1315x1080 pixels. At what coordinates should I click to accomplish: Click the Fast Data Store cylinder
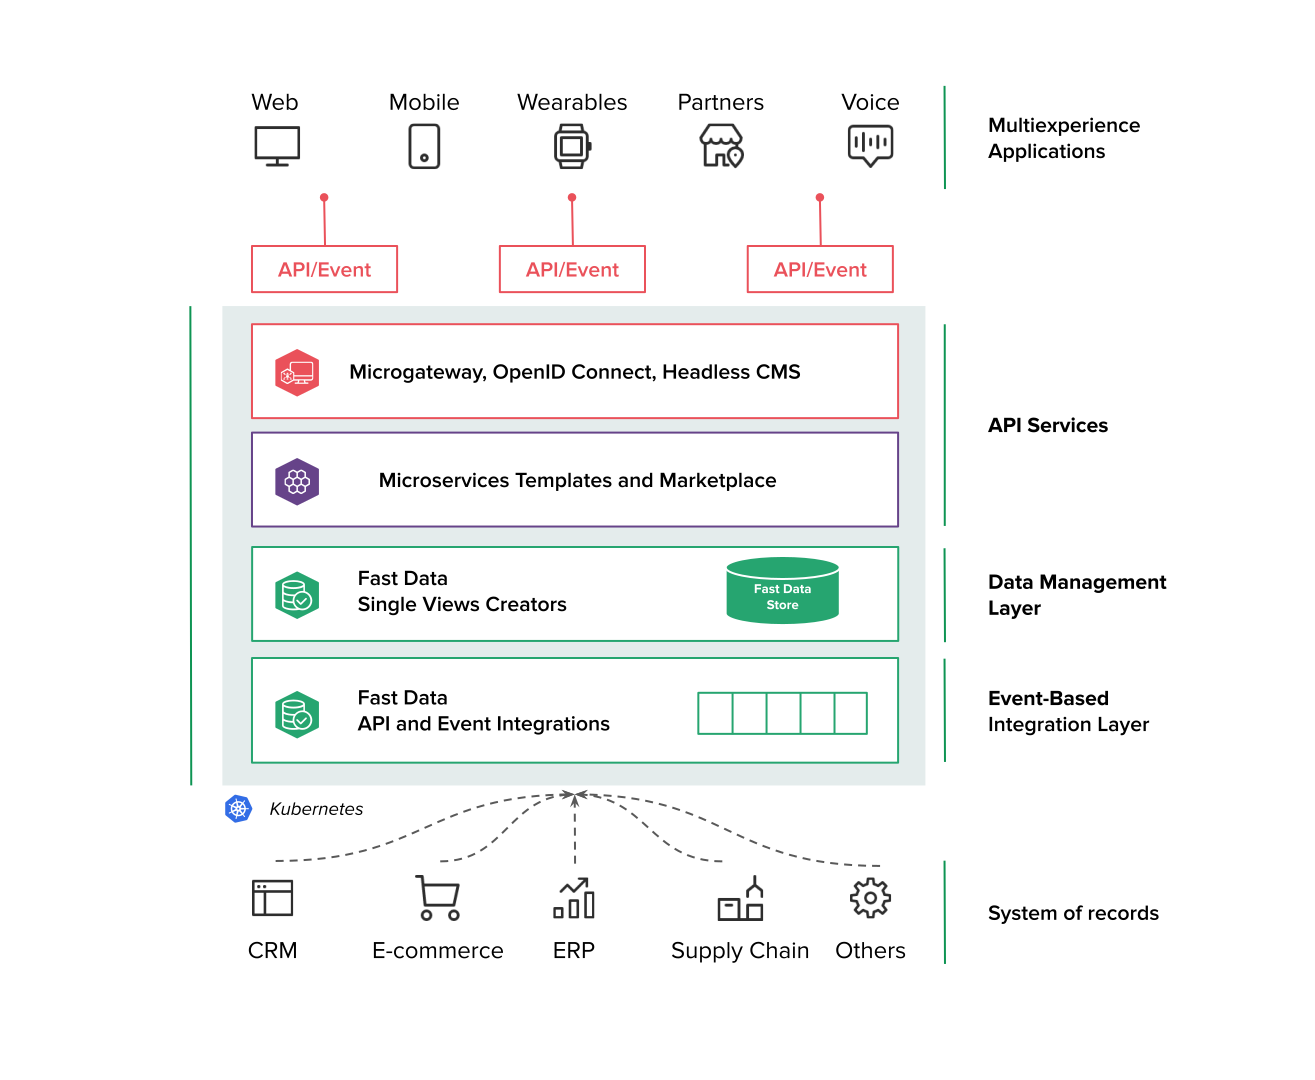point(782,590)
